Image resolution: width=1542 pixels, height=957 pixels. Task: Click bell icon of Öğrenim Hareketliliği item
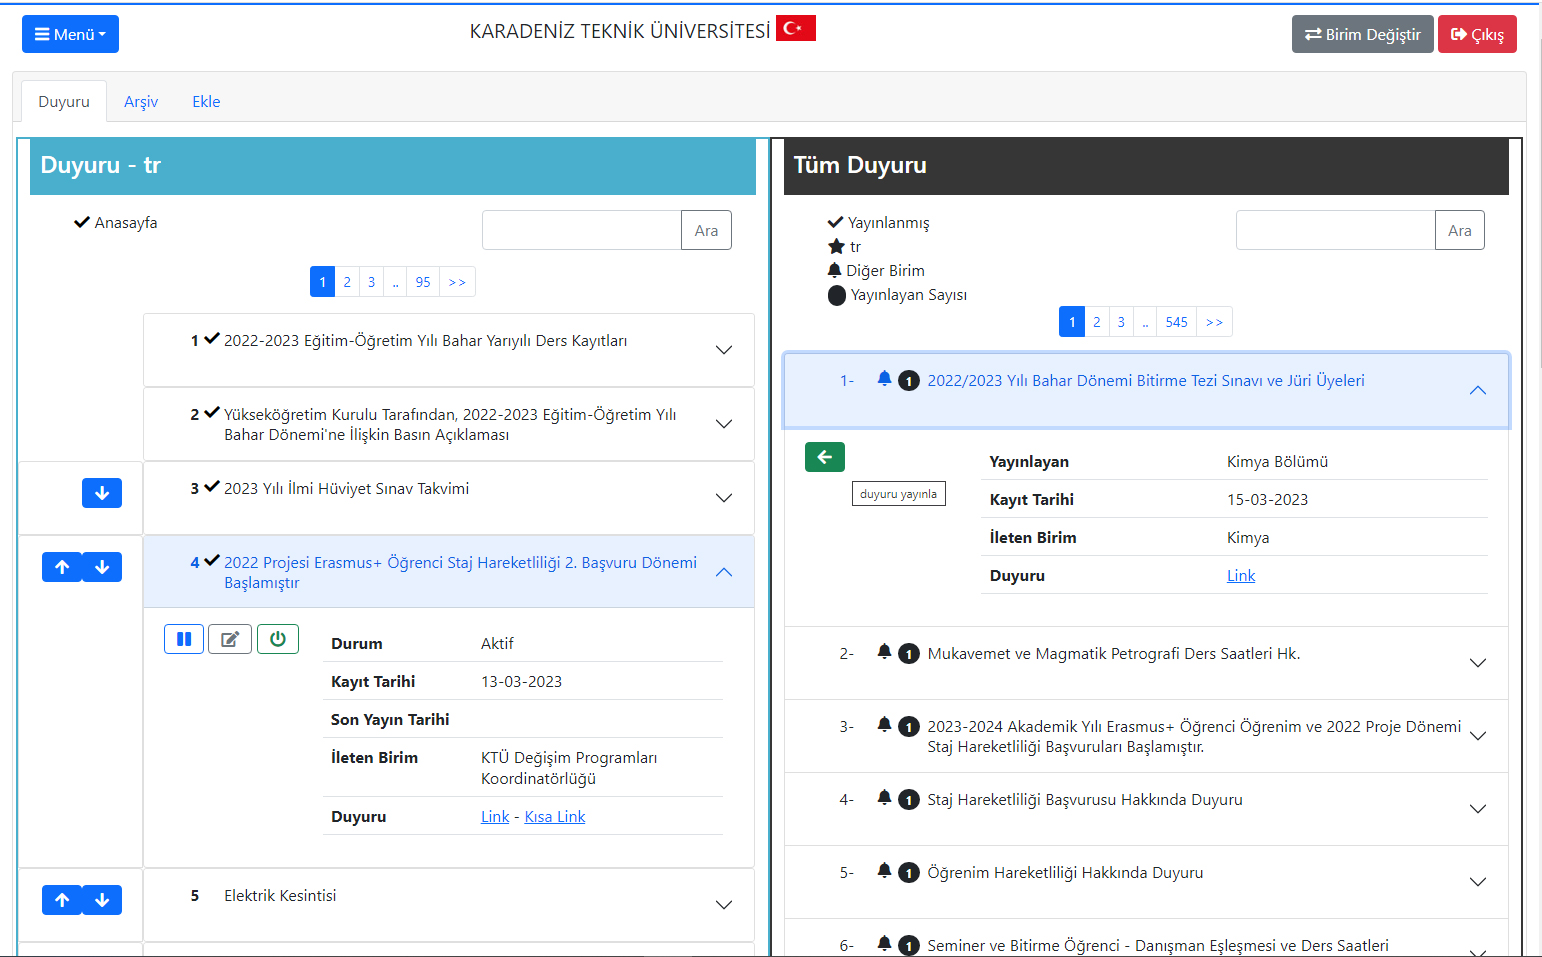[x=884, y=870]
